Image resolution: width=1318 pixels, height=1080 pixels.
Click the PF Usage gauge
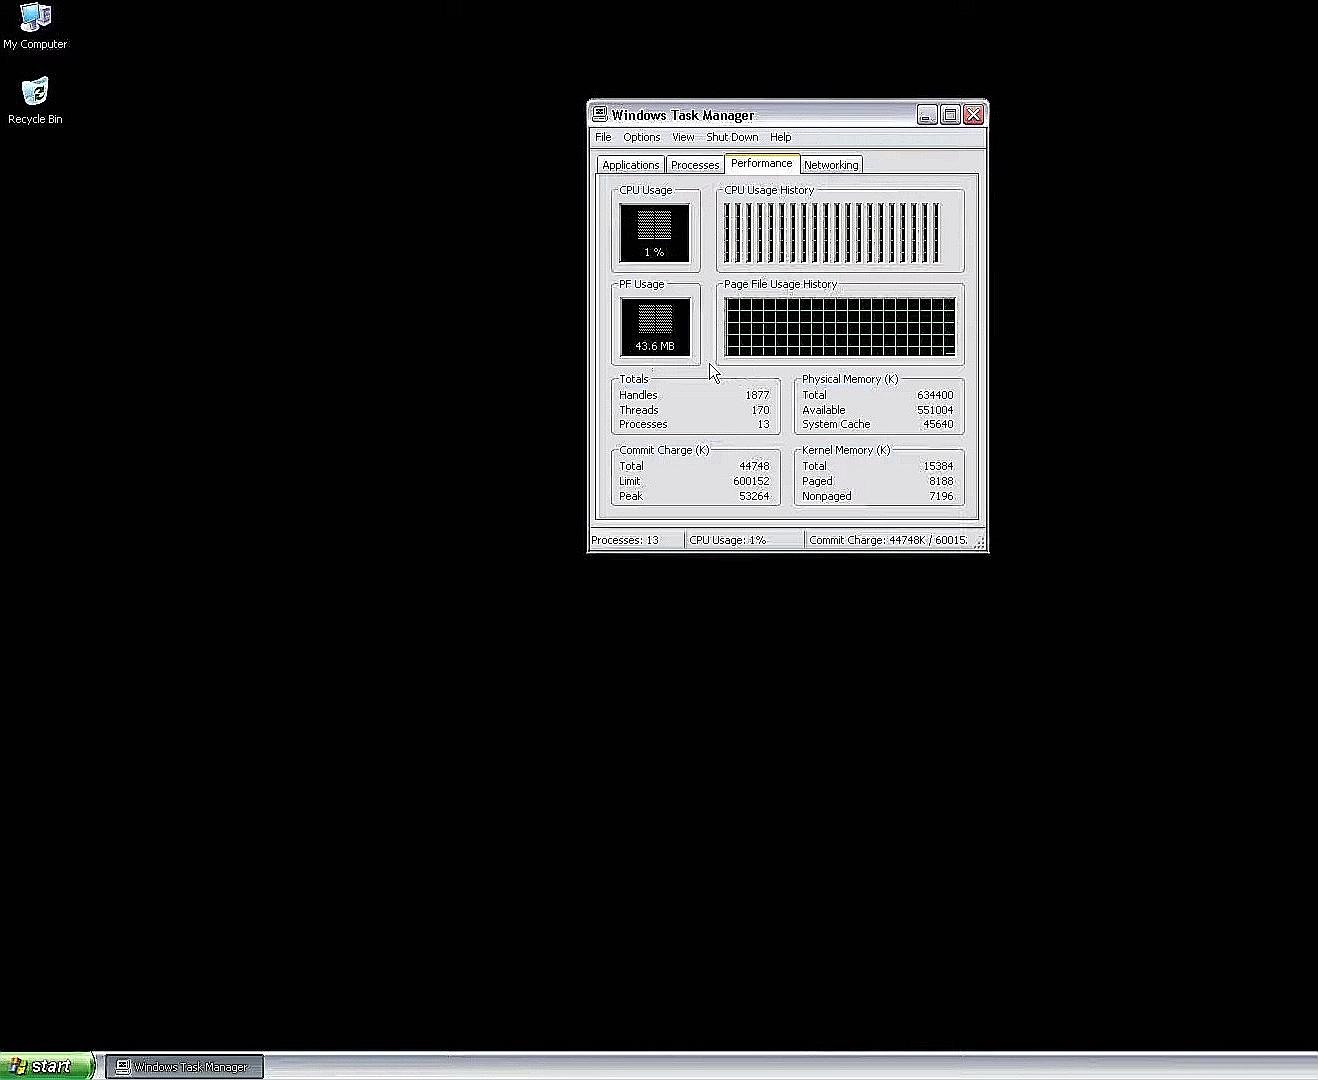654,326
